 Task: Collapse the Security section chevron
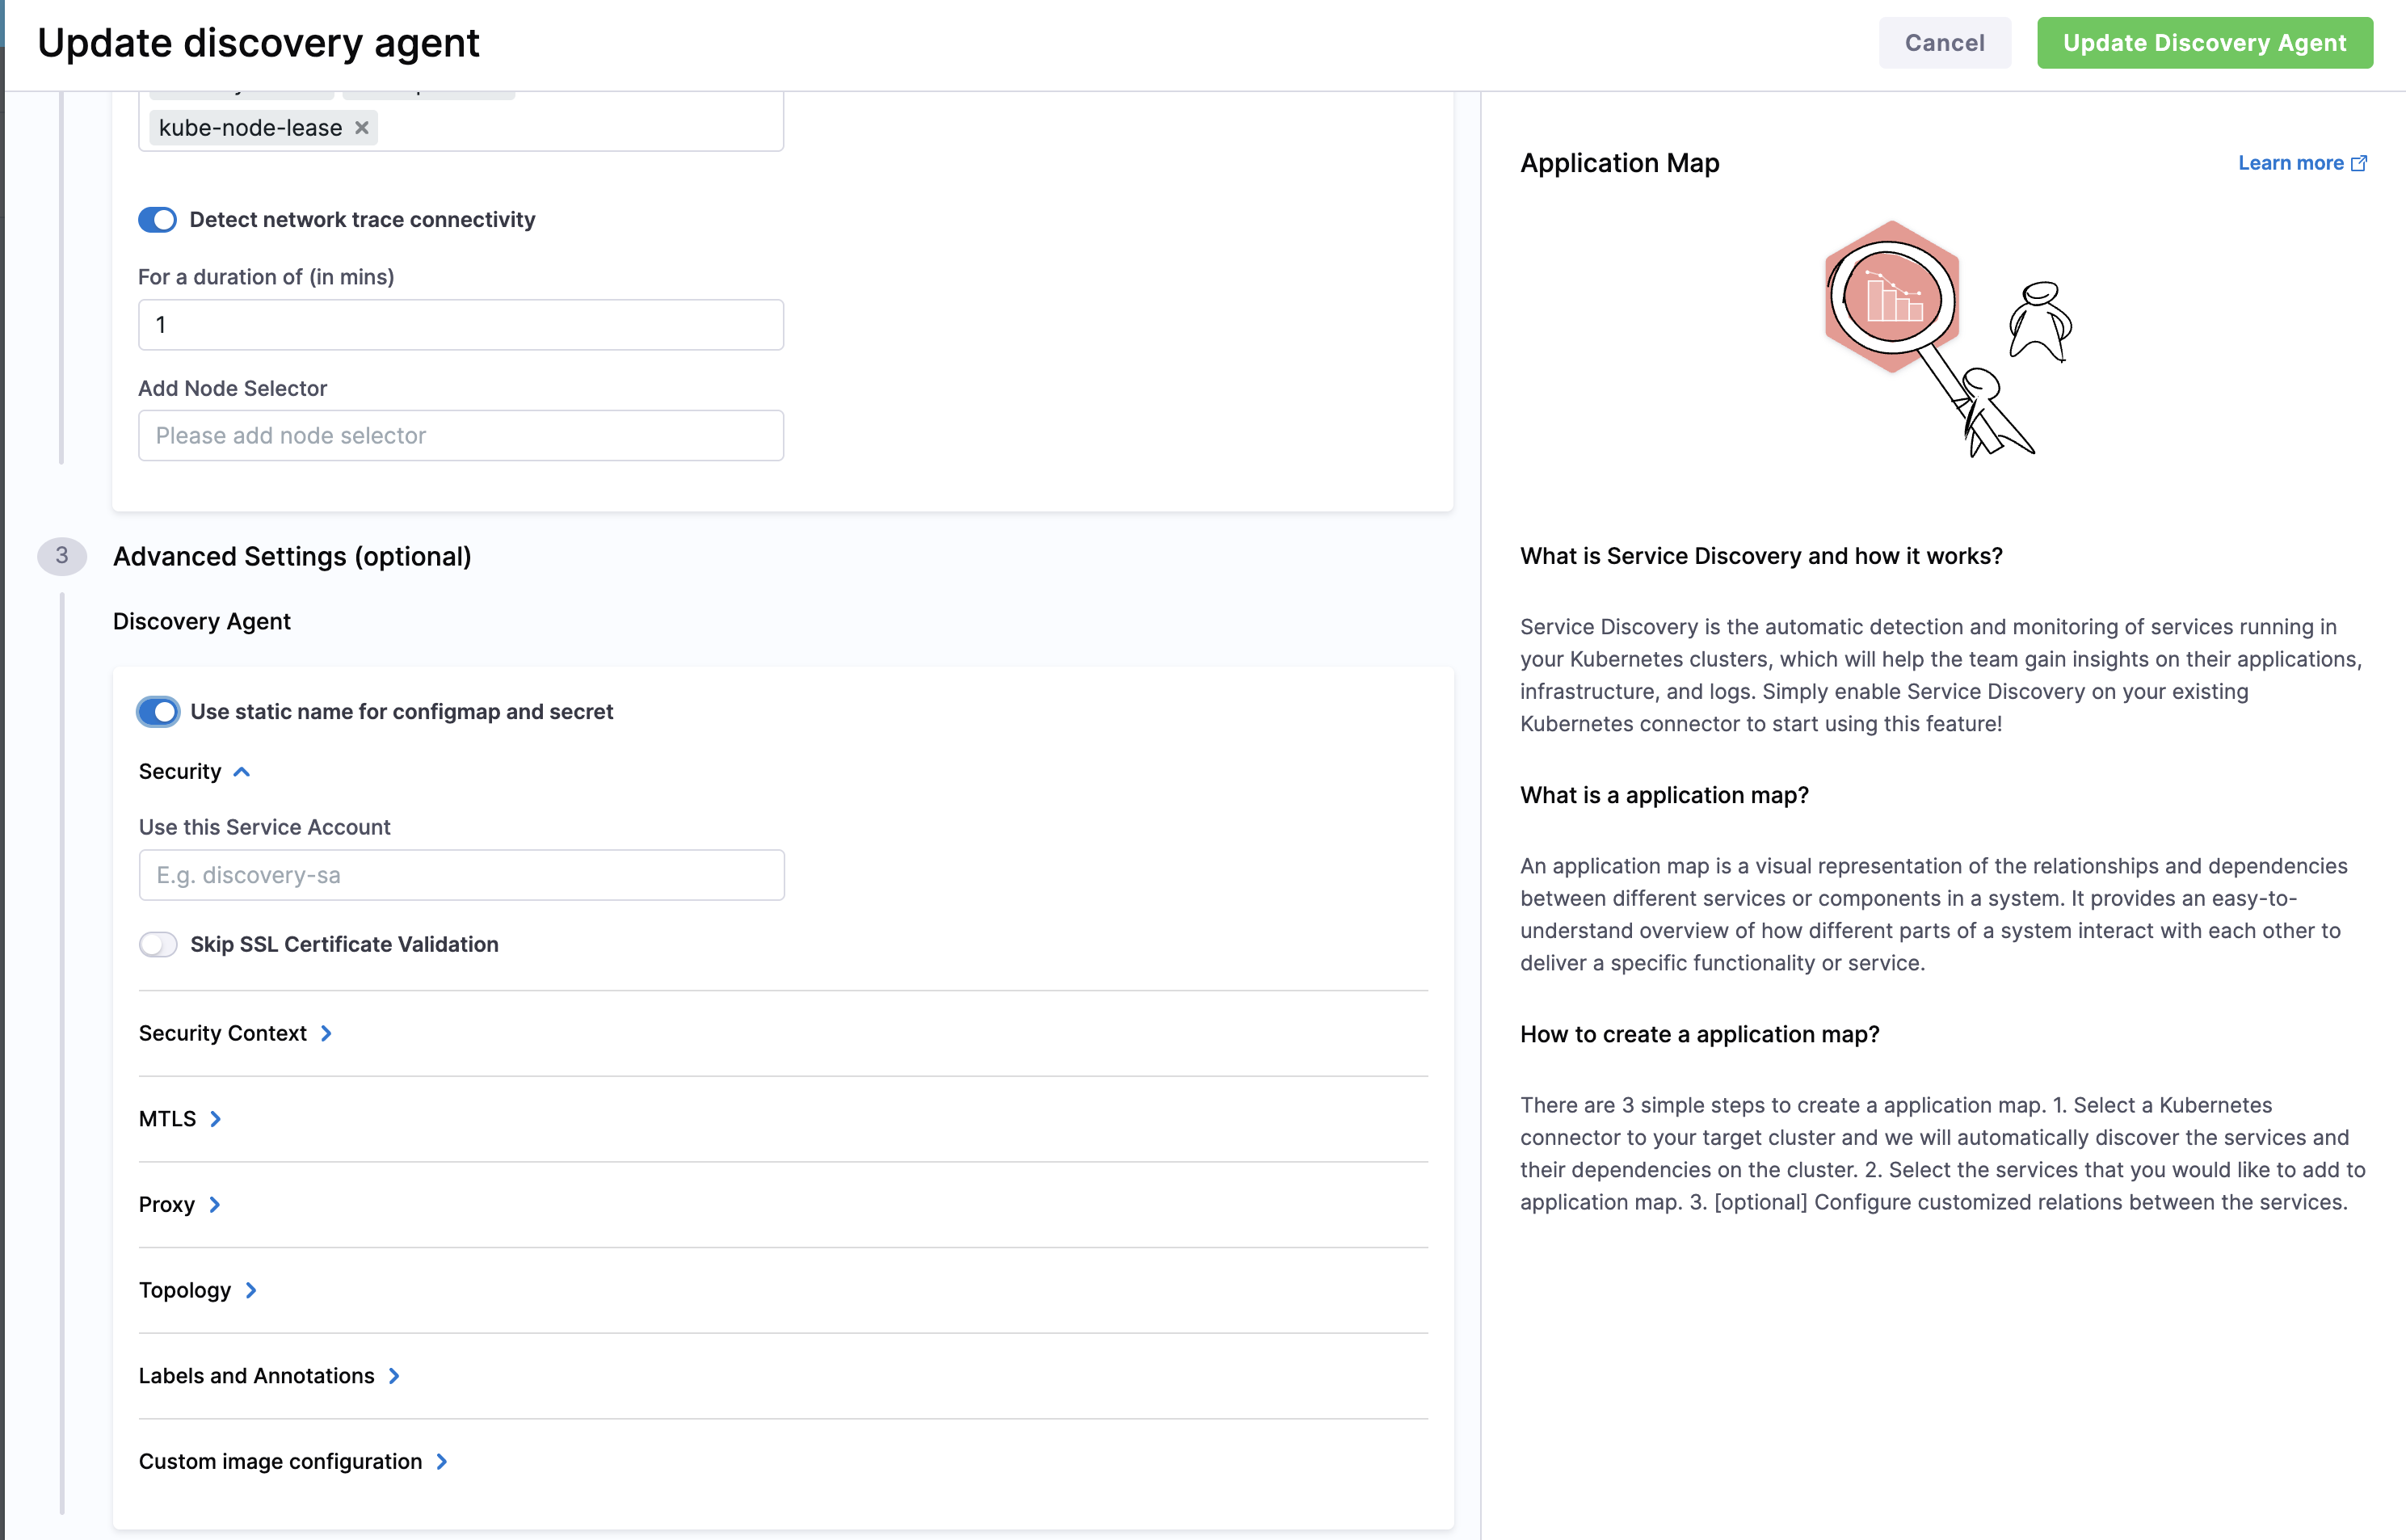pos(242,772)
